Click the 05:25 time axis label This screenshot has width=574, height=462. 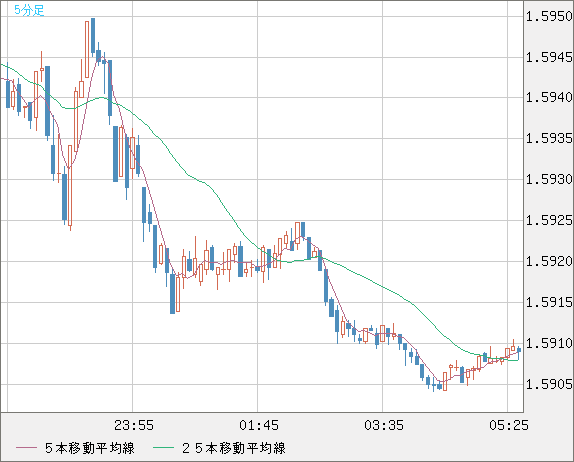509,425
